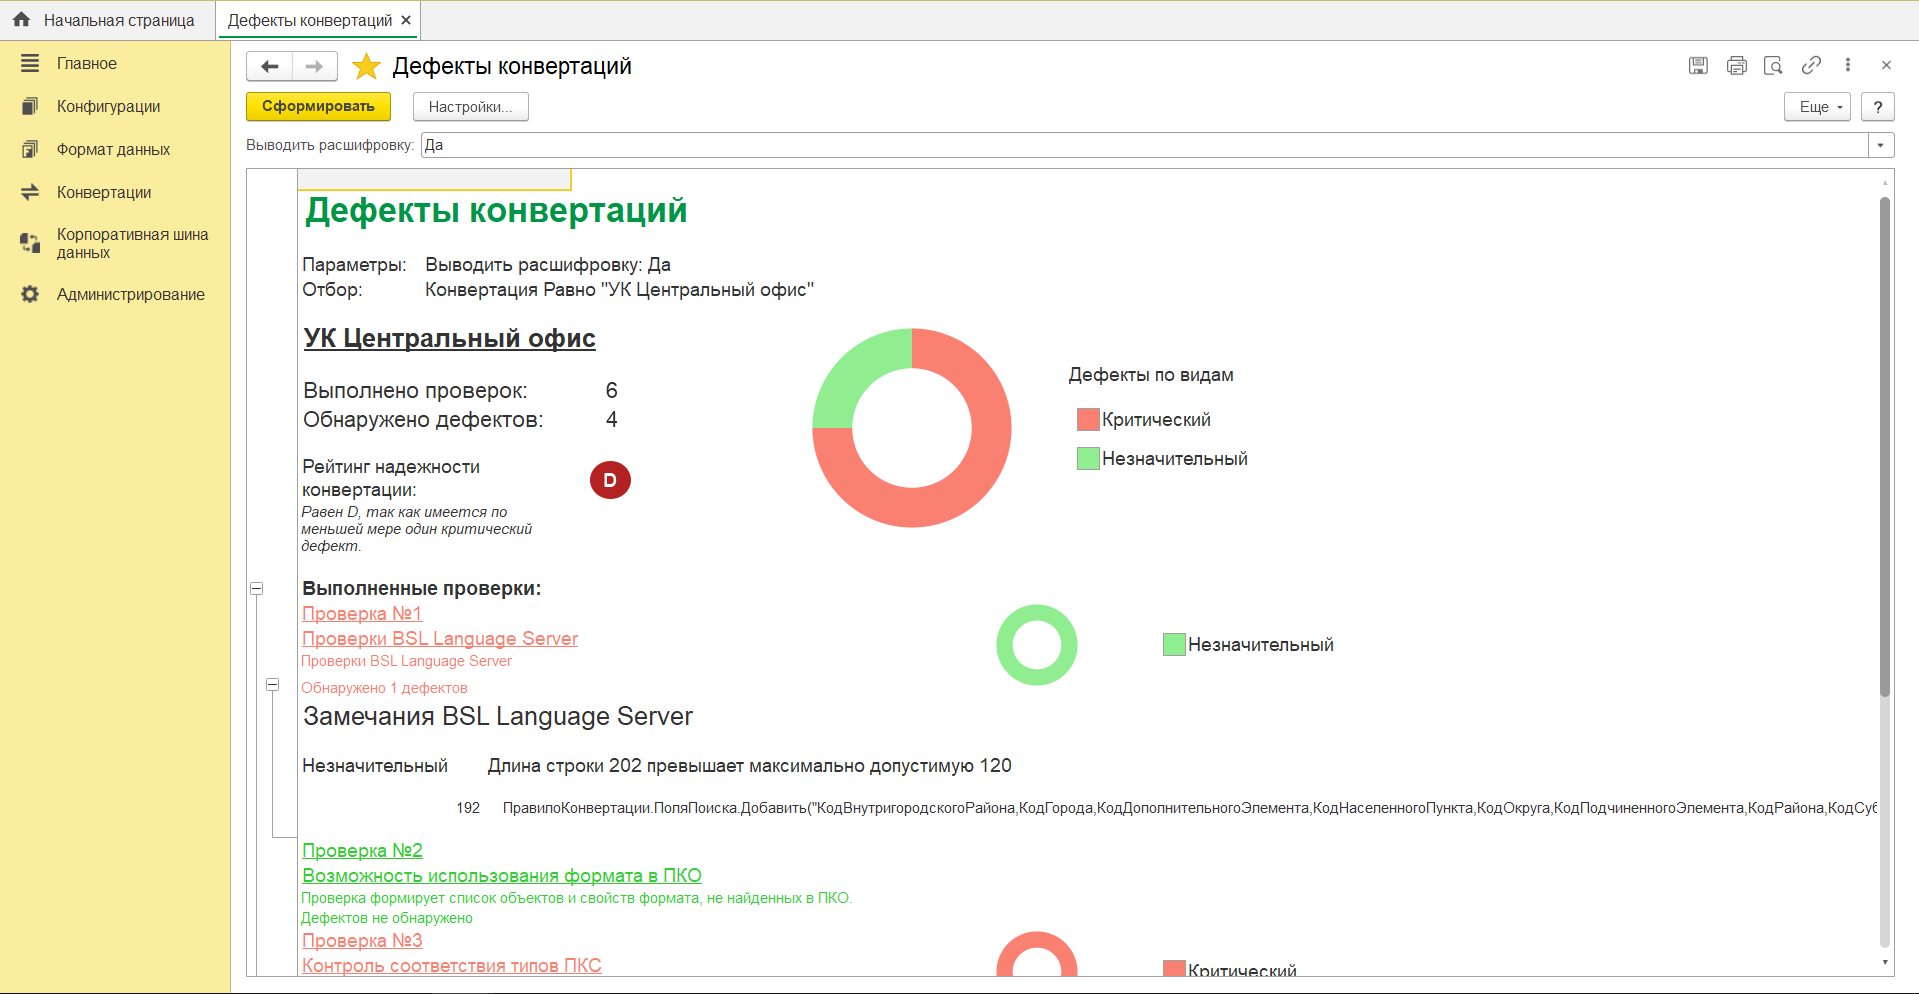This screenshot has height=994, width=1919.
Task: Navigate back with the left arrow
Action: point(269,67)
